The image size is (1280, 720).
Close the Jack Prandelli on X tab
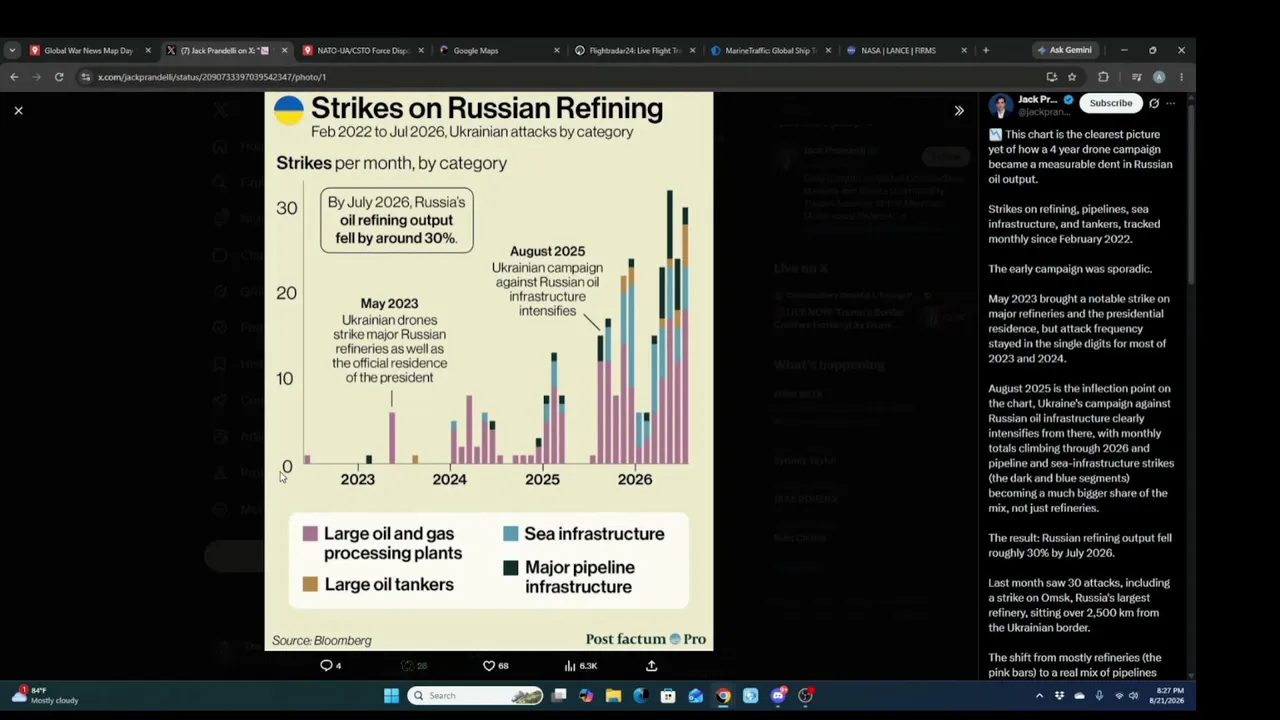(284, 50)
